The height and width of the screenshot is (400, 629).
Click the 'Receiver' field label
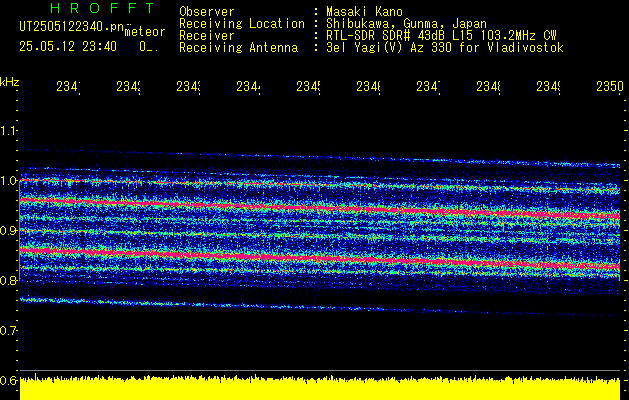click(207, 36)
